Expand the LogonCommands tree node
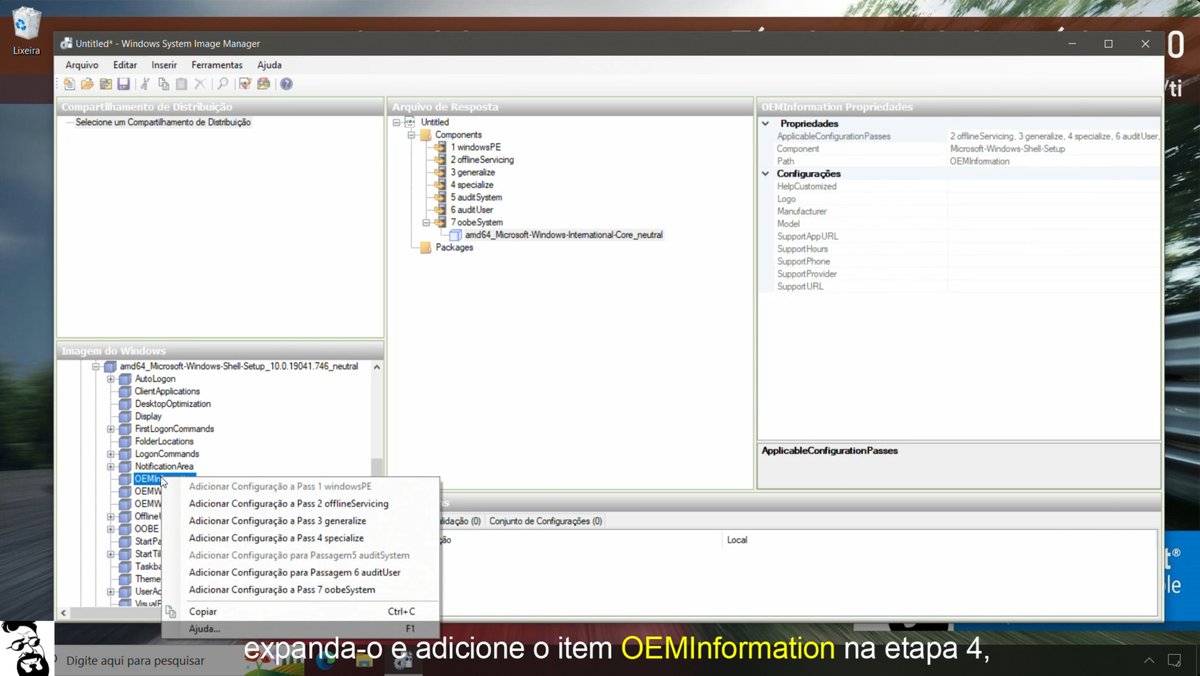 click(x=111, y=454)
